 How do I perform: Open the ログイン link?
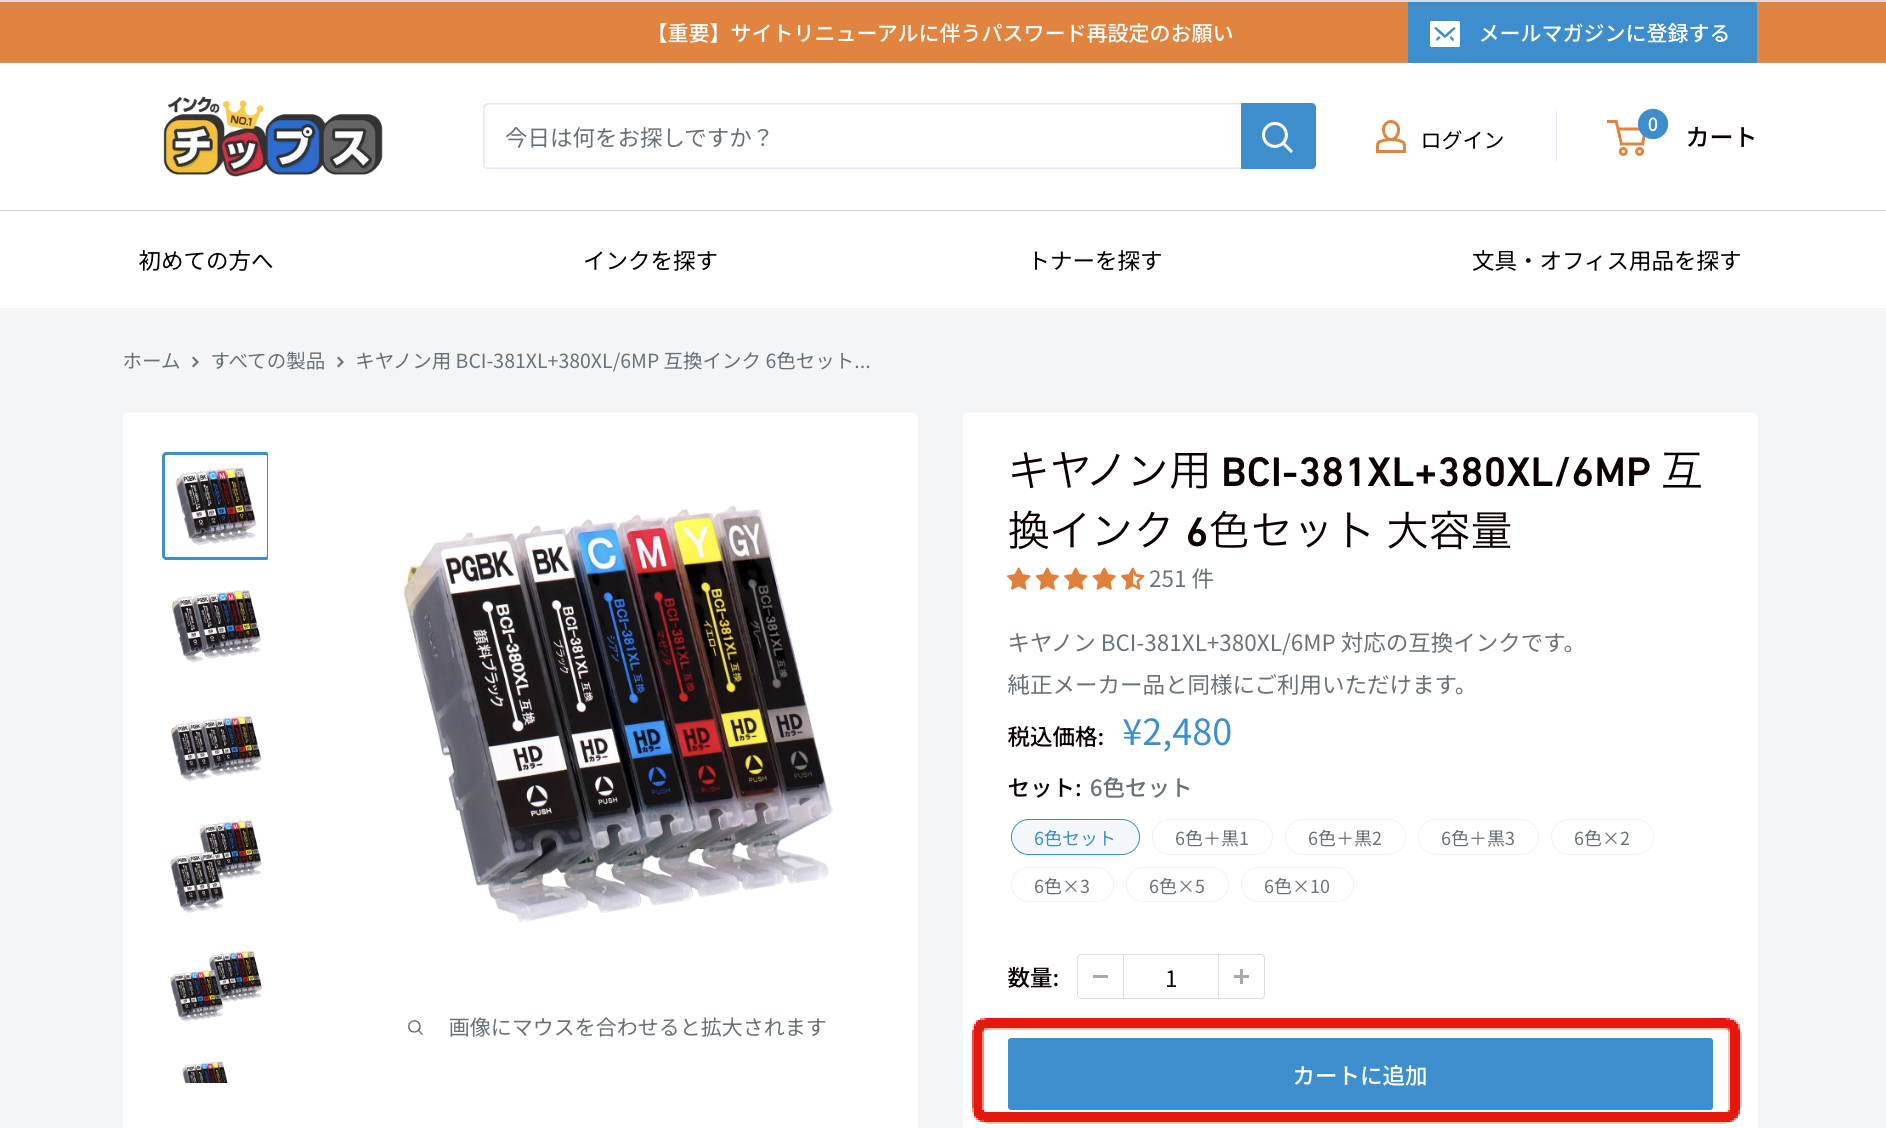(x=1462, y=140)
